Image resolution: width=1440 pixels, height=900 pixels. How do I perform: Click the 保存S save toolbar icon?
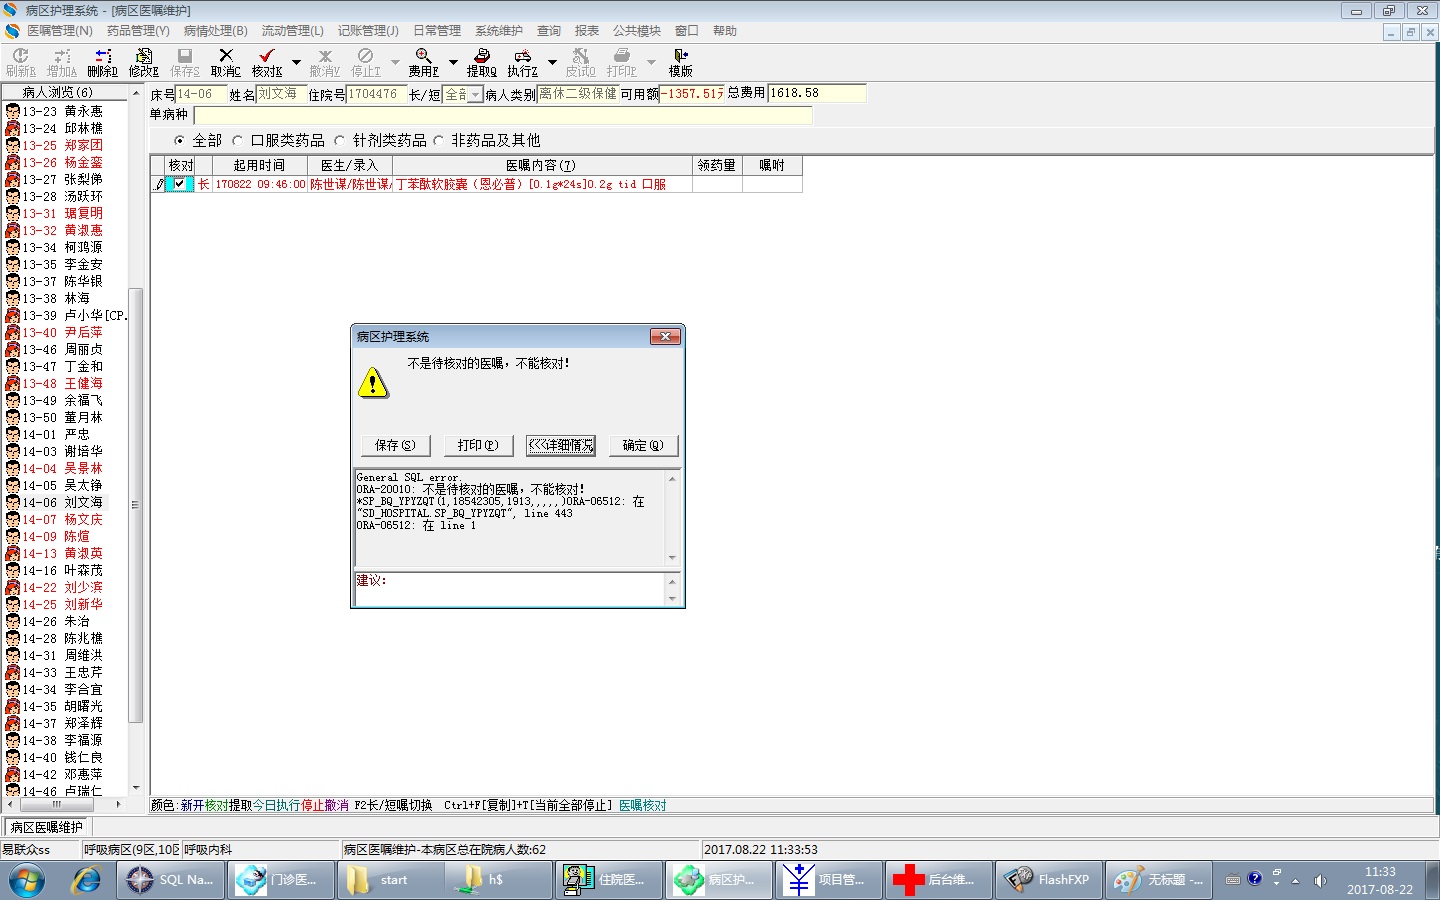(184, 62)
